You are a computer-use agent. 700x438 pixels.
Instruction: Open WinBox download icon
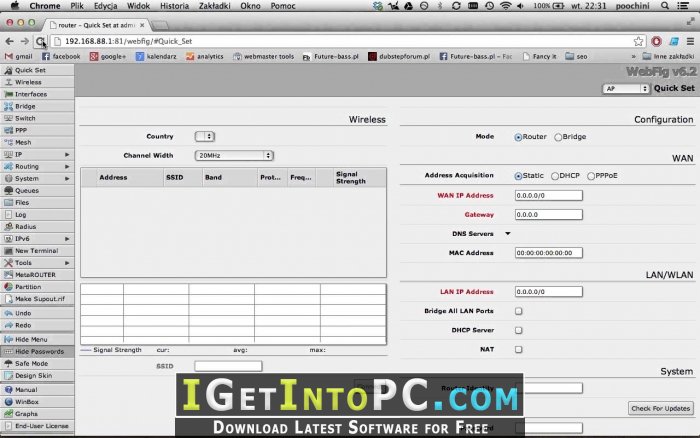pyautogui.click(x=8, y=402)
